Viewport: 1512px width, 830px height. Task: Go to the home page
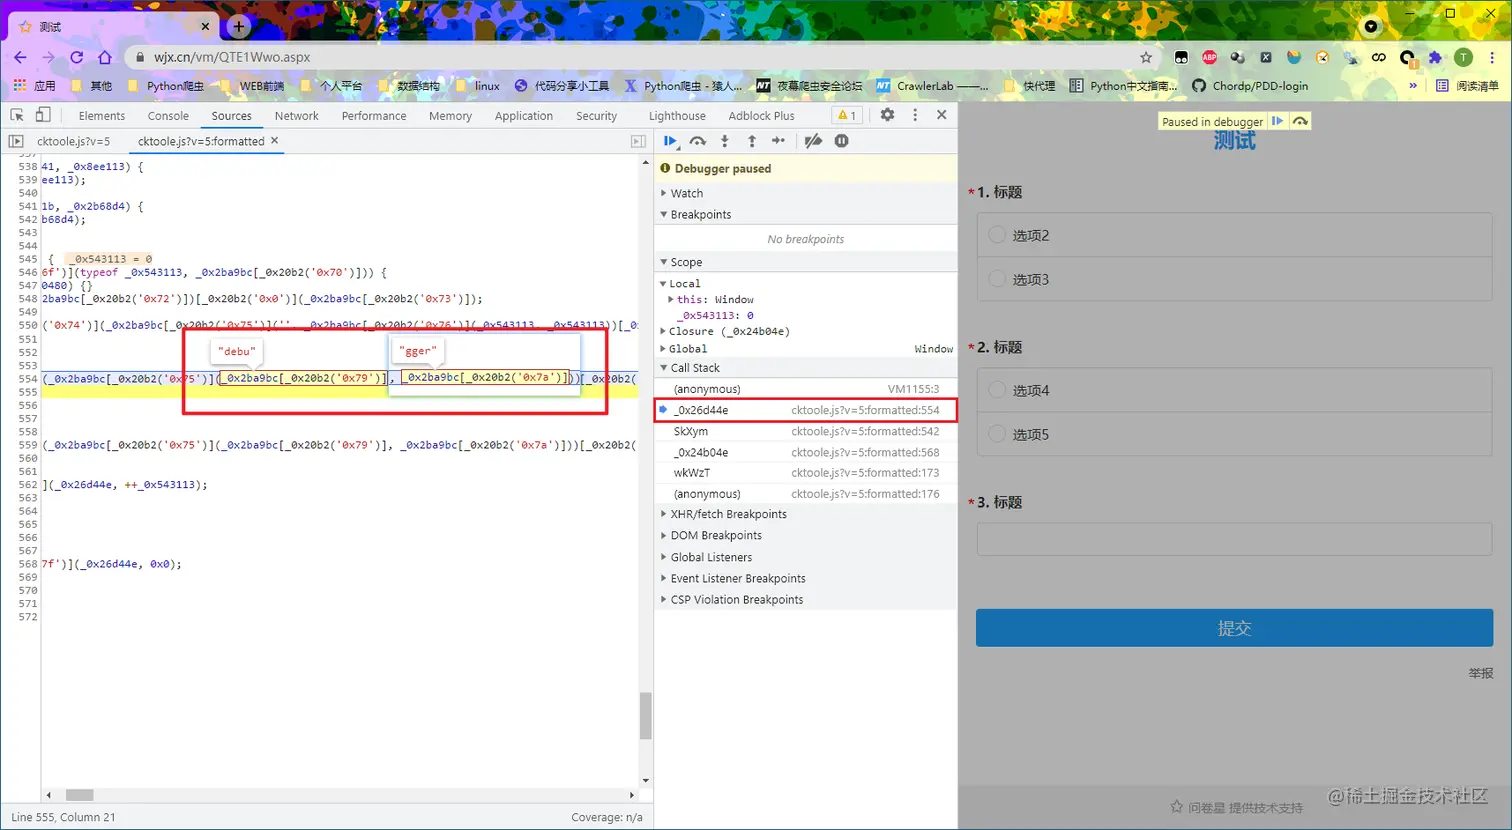pyautogui.click(x=105, y=57)
